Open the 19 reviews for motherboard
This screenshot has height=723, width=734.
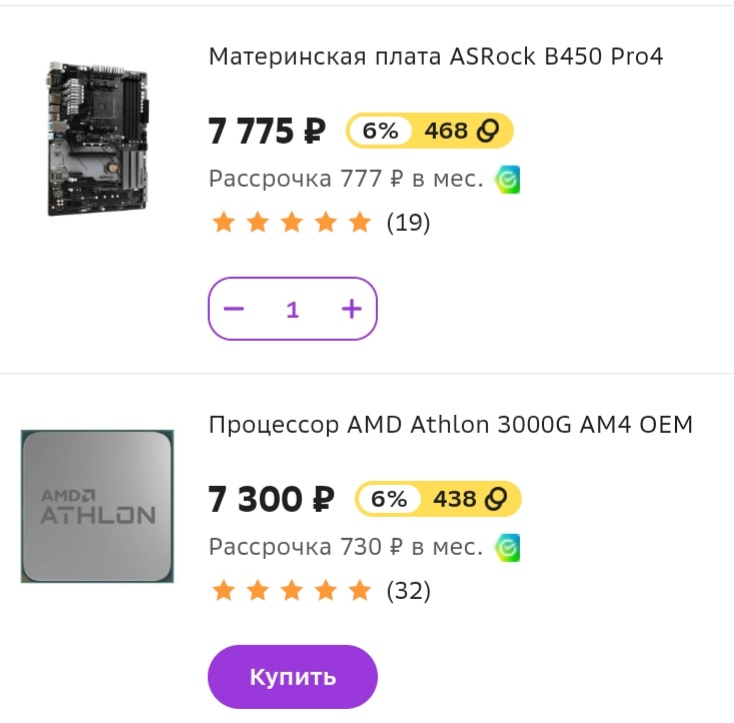click(x=408, y=223)
